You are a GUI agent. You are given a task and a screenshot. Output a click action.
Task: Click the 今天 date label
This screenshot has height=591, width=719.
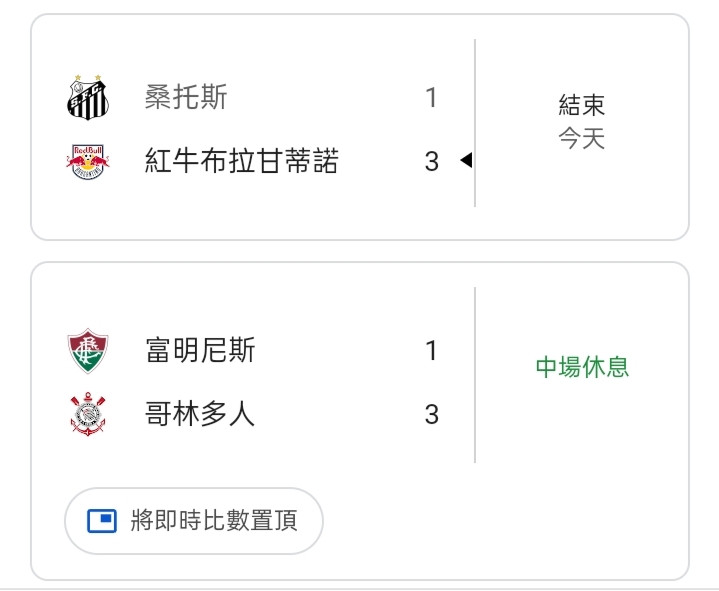pyautogui.click(x=582, y=138)
